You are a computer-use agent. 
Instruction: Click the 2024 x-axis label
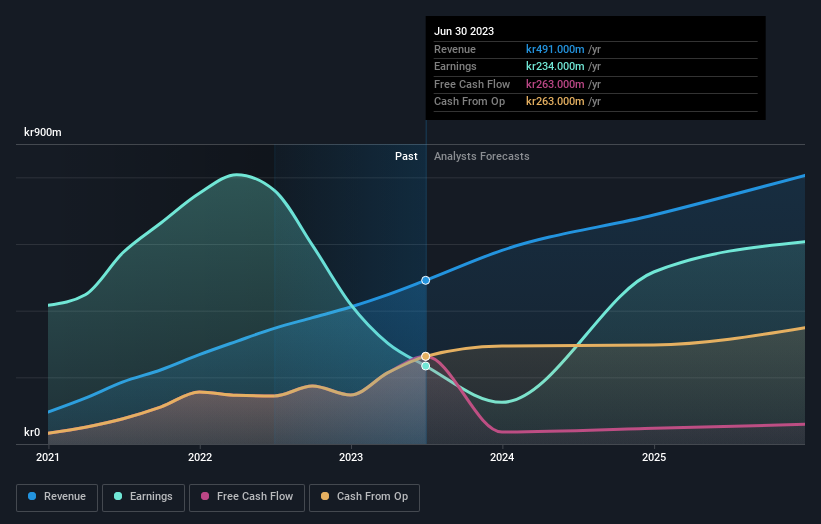click(x=502, y=458)
